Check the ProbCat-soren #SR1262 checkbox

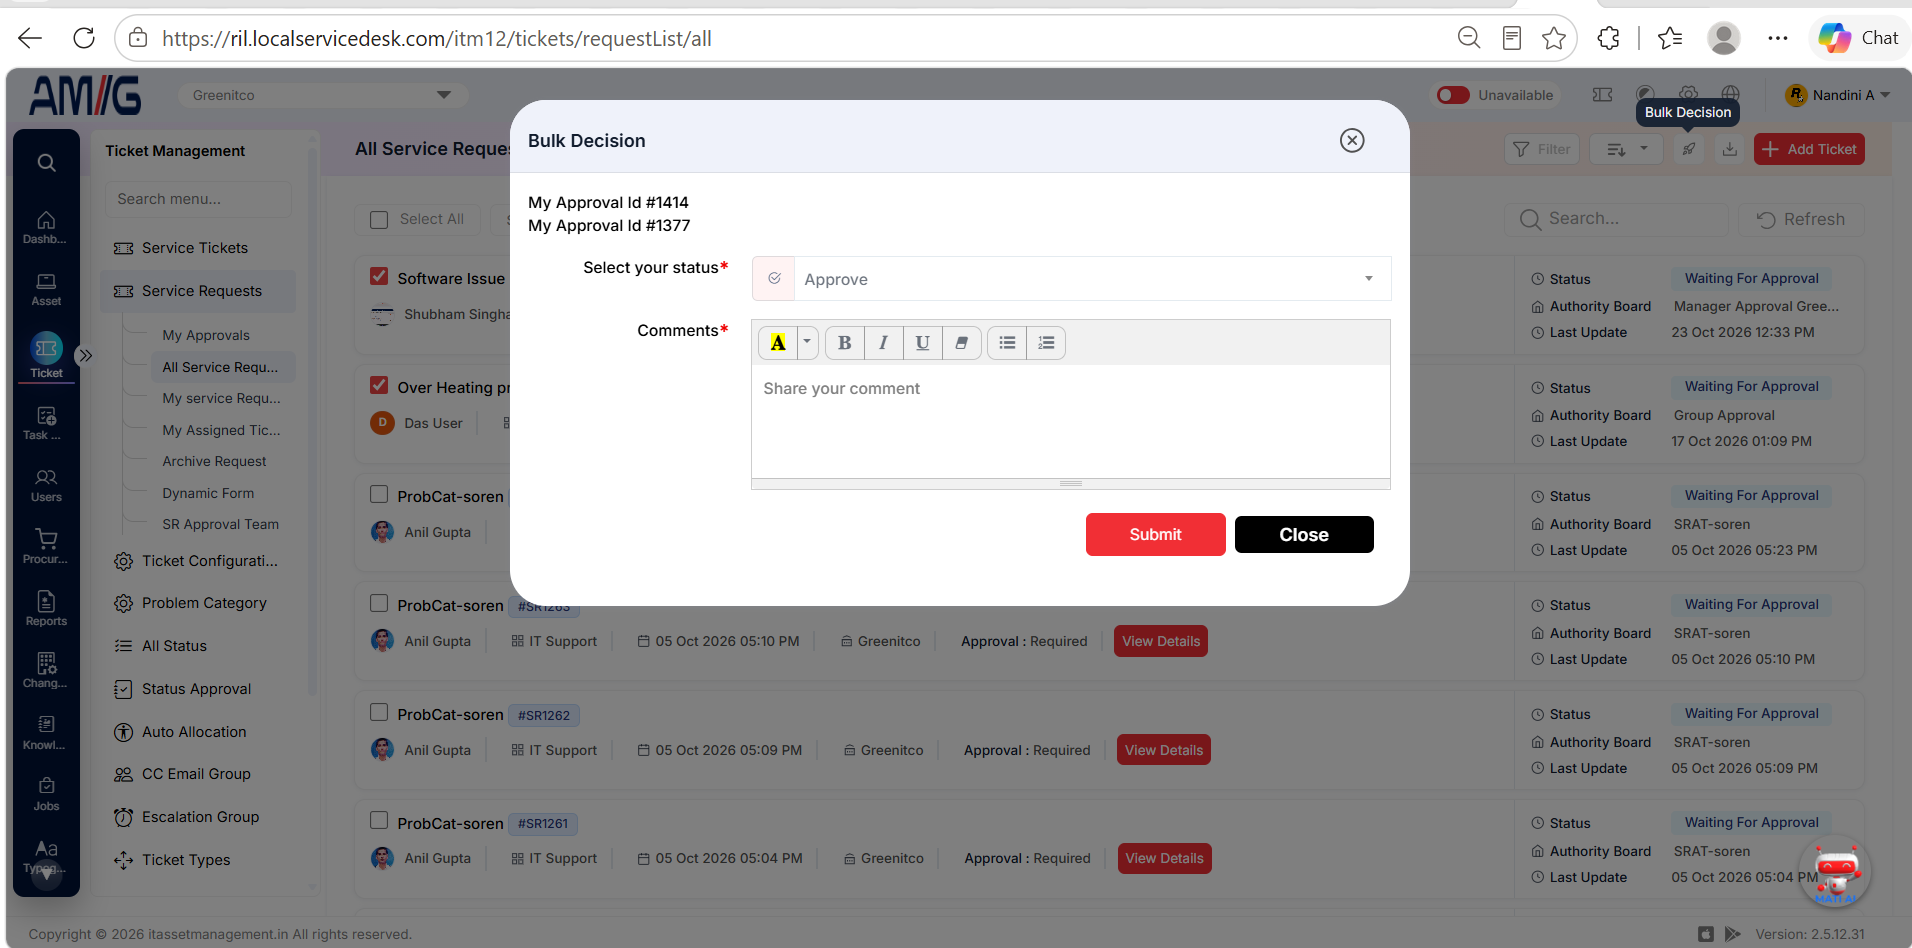coord(379,712)
